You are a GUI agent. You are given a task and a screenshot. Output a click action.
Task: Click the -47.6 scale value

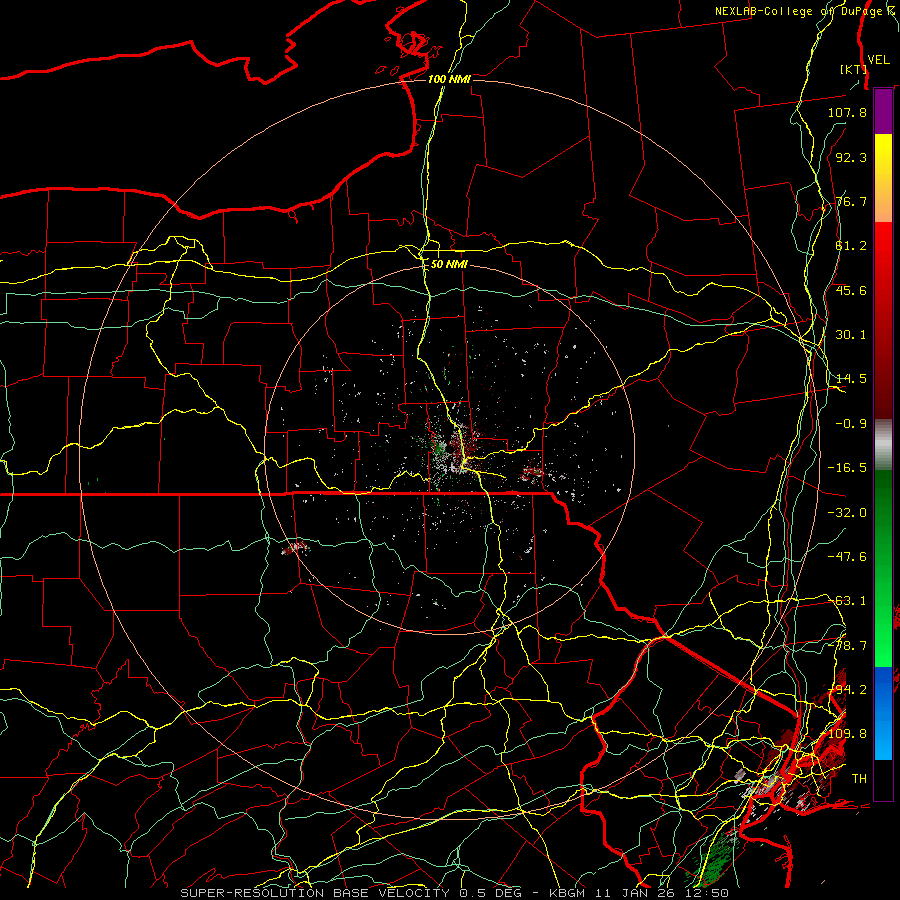[847, 557]
